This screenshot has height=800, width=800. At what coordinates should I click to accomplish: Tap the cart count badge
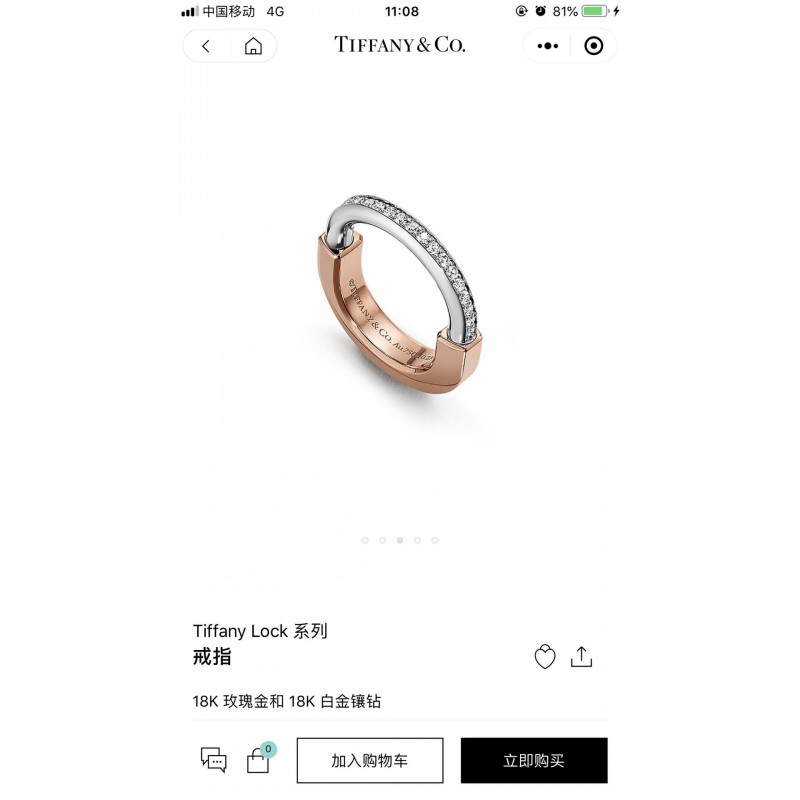(268, 749)
